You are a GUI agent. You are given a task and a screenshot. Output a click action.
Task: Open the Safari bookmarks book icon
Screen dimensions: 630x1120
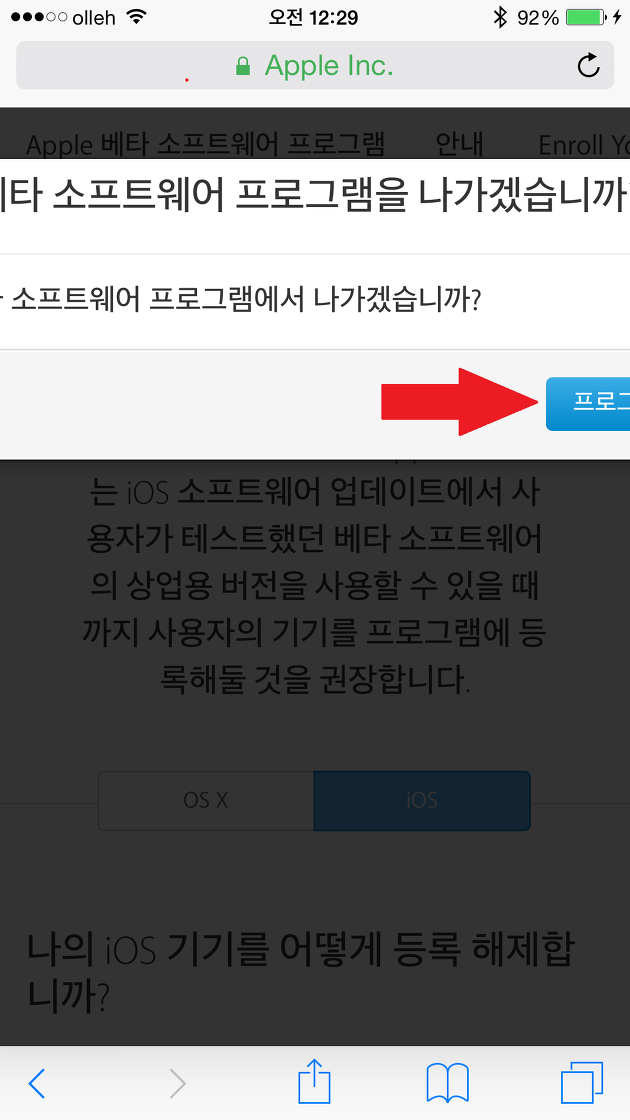click(x=447, y=1083)
